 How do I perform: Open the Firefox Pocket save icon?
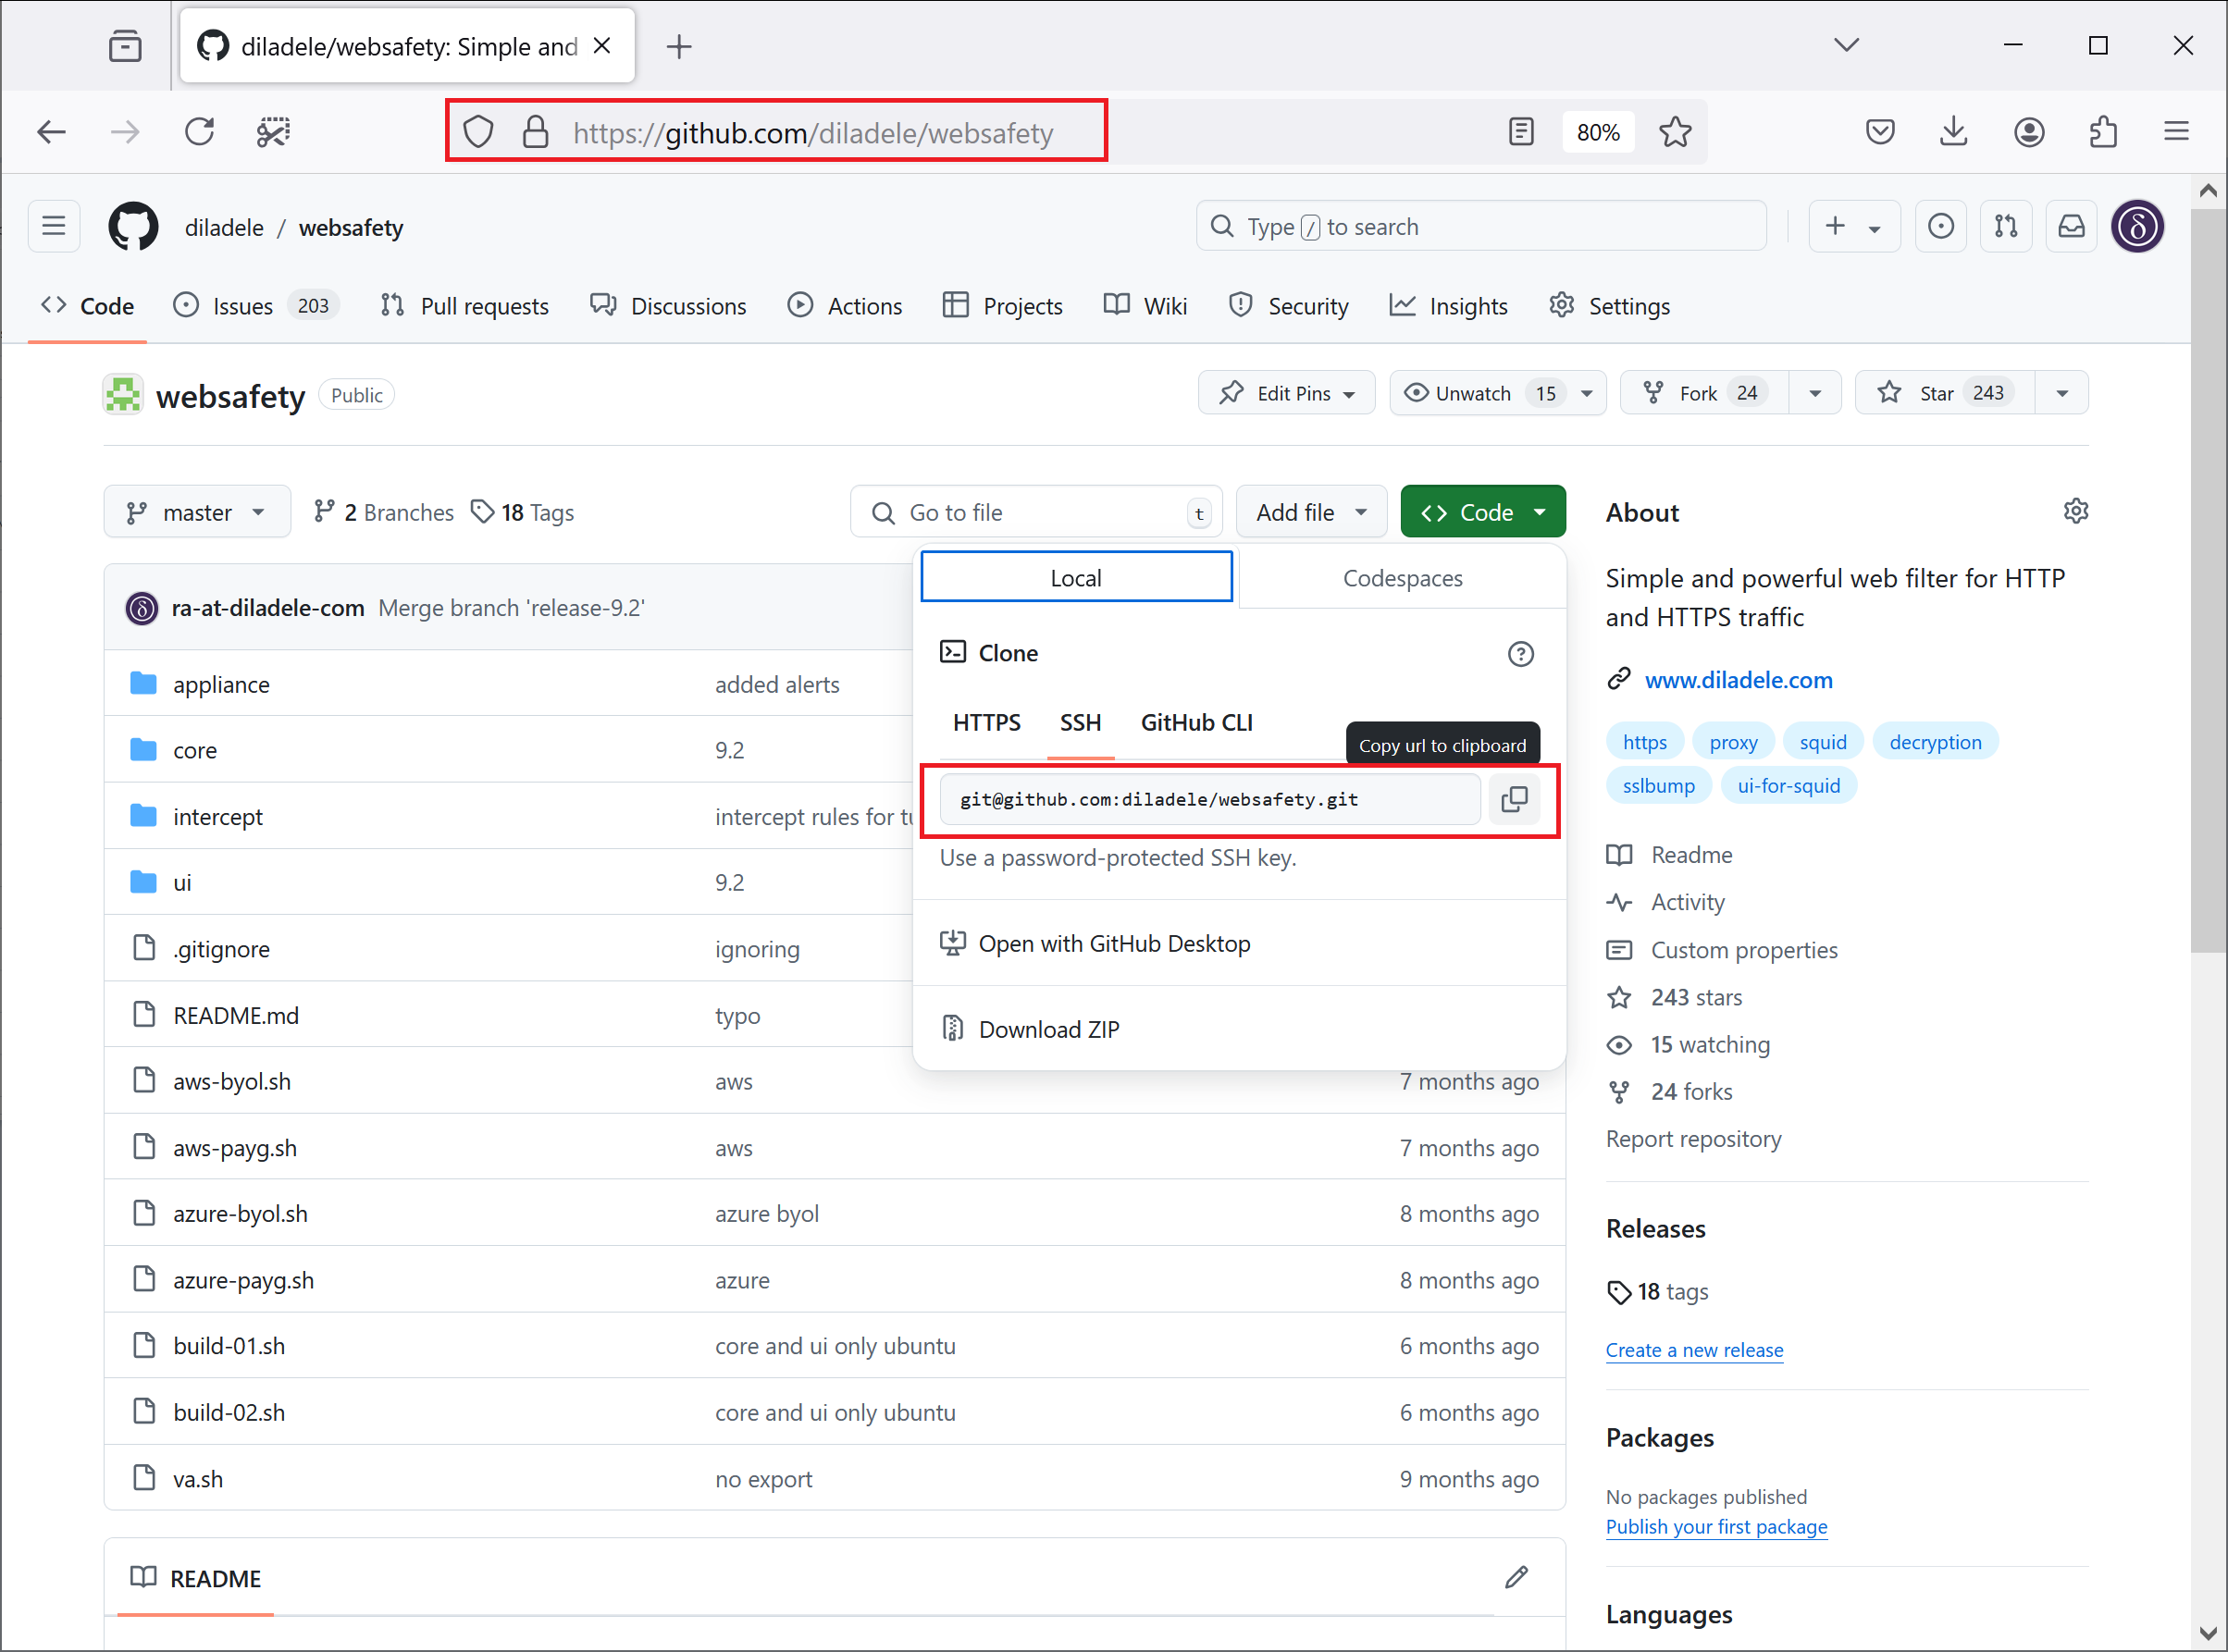point(1880,132)
